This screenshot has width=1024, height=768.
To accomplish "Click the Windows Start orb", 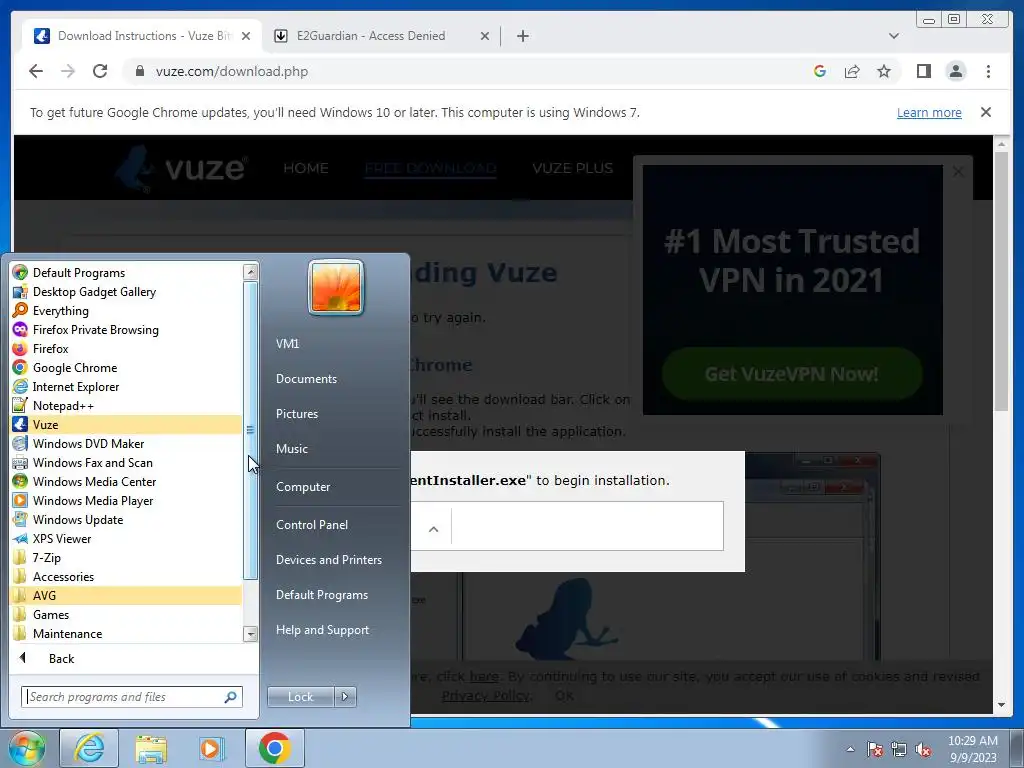I will pyautogui.click(x=26, y=748).
